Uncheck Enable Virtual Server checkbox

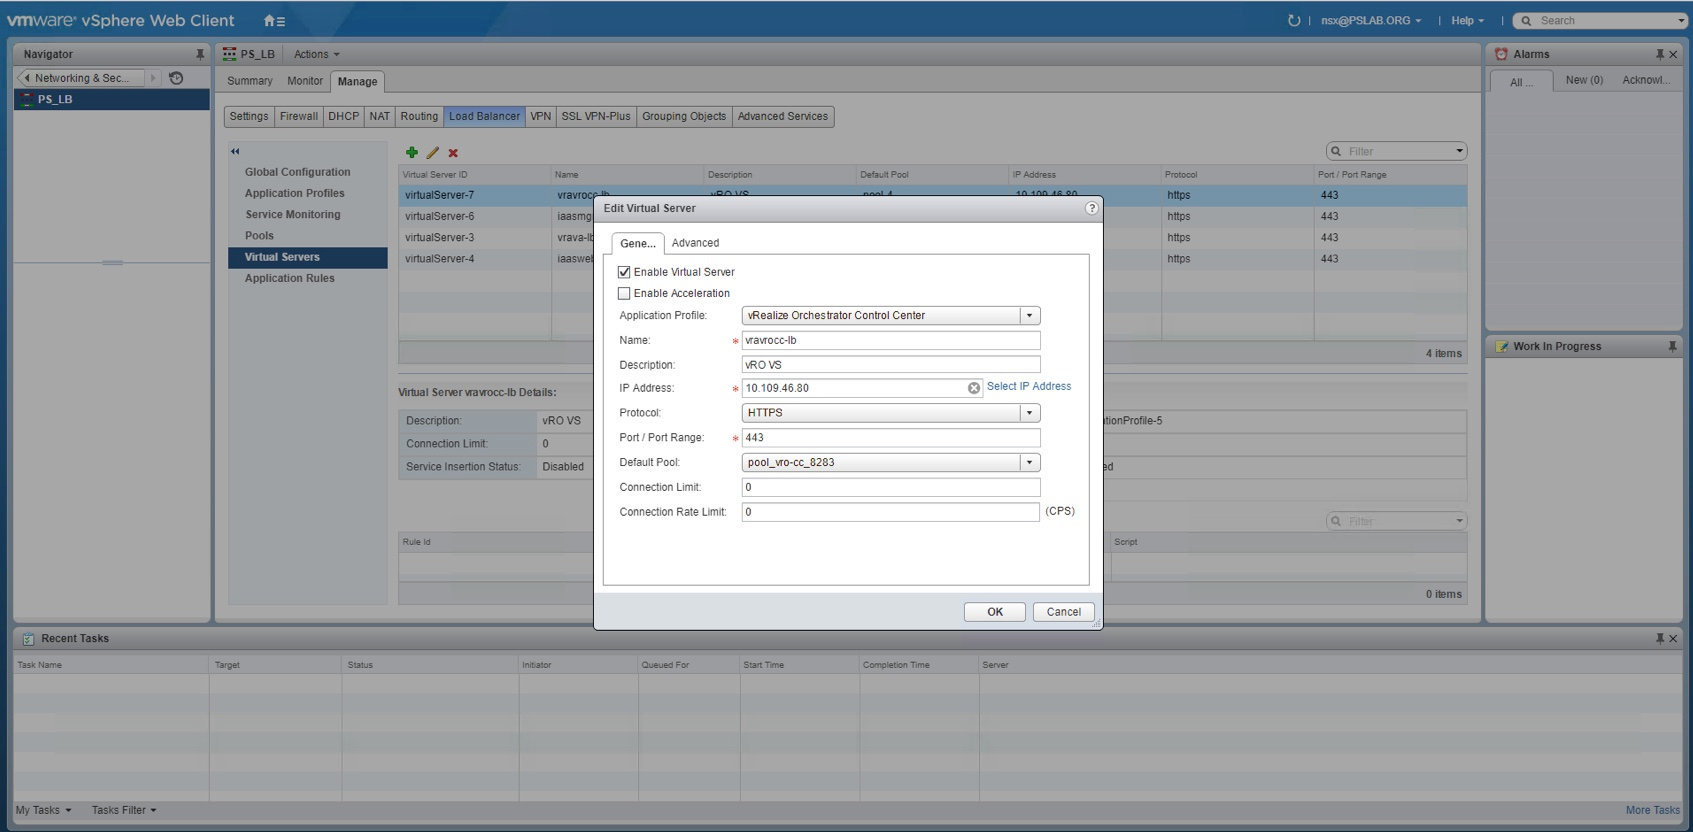[x=624, y=272]
